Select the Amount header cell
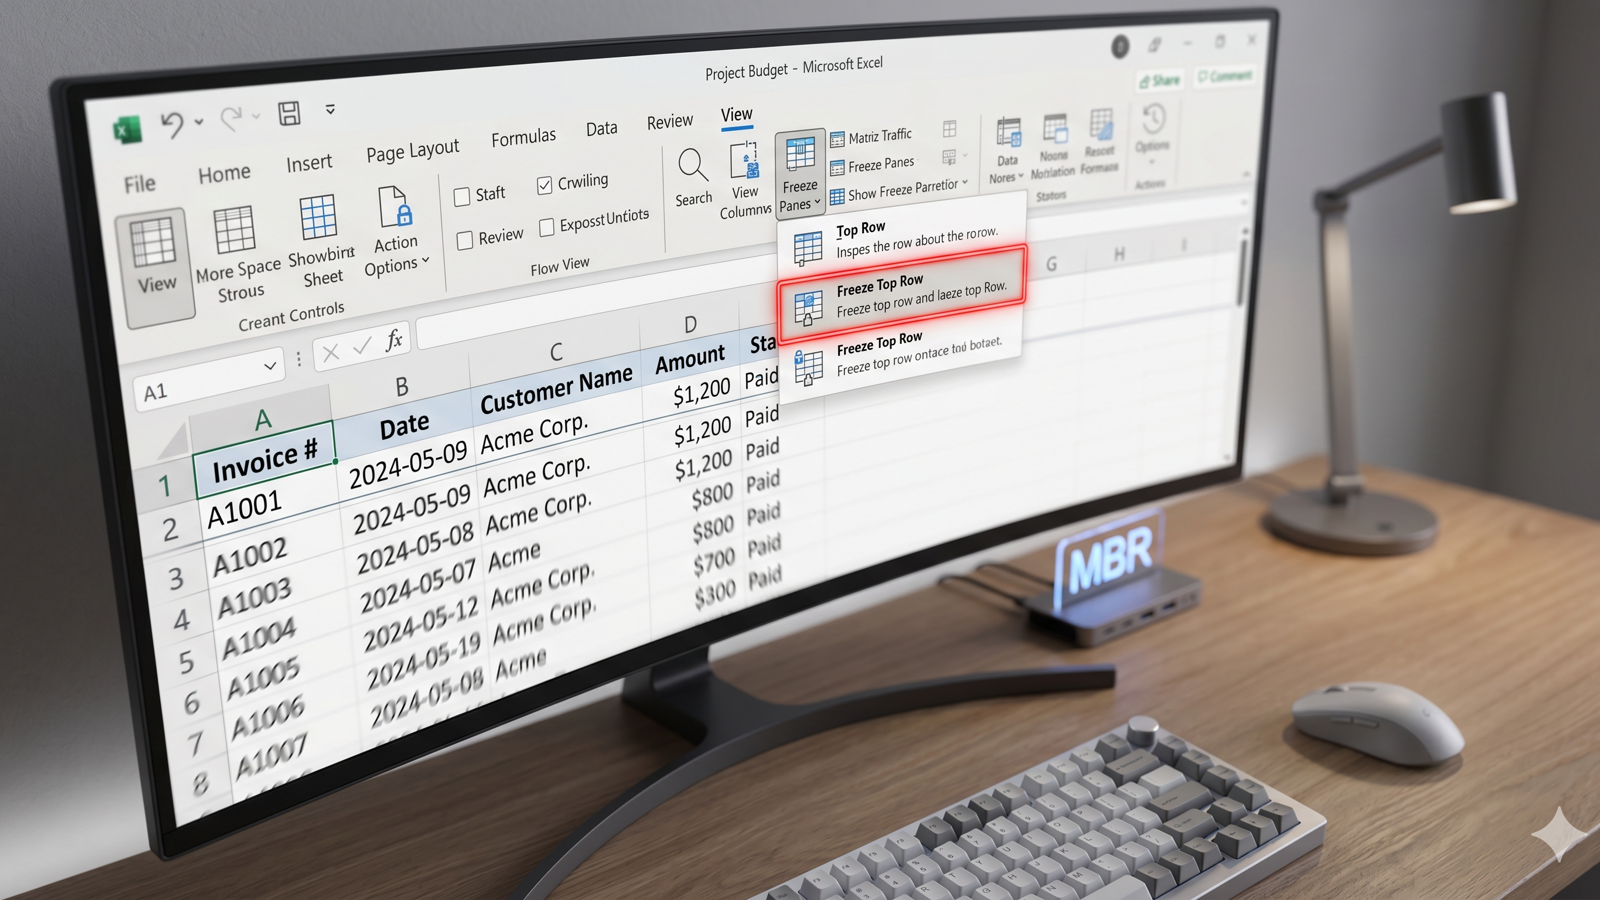This screenshot has width=1600, height=900. coord(690,359)
